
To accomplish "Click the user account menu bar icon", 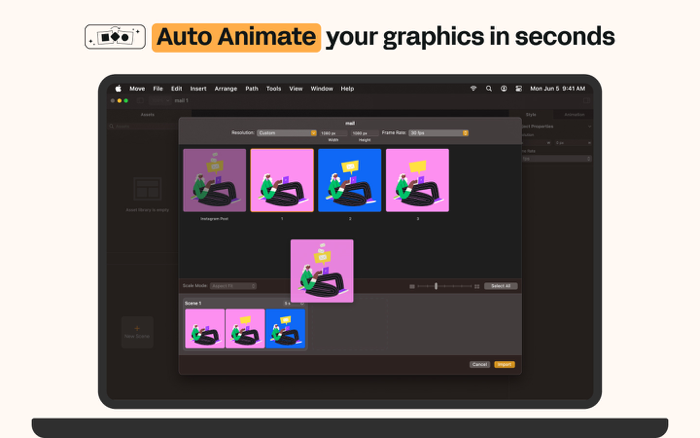I will 504,88.
